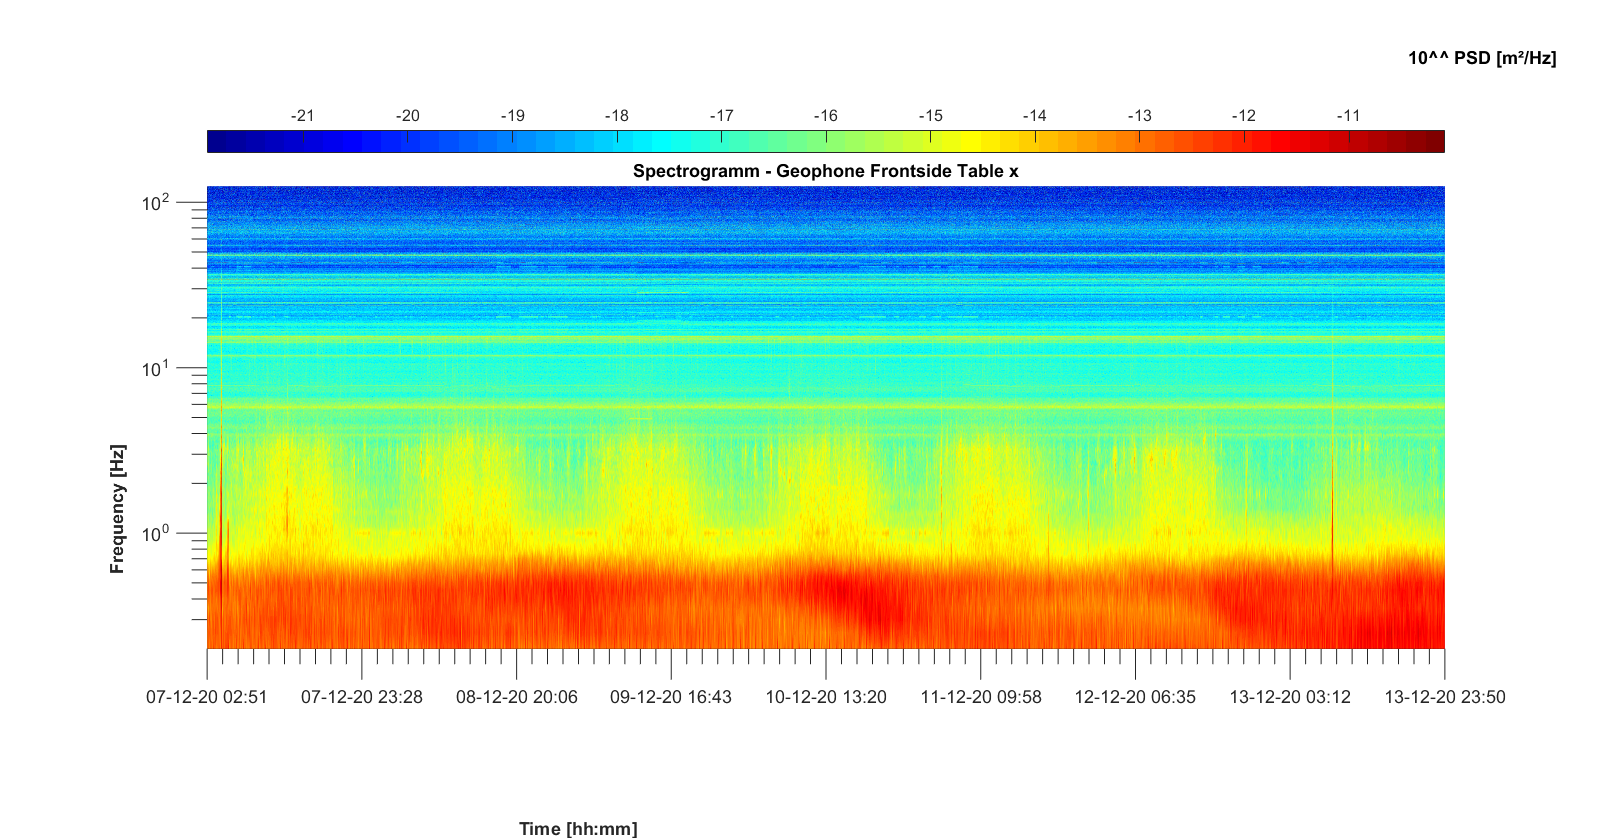Click the dark red end of the colorbar
This screenshot has width=1597, height=838.
[x=1435, y=142]
